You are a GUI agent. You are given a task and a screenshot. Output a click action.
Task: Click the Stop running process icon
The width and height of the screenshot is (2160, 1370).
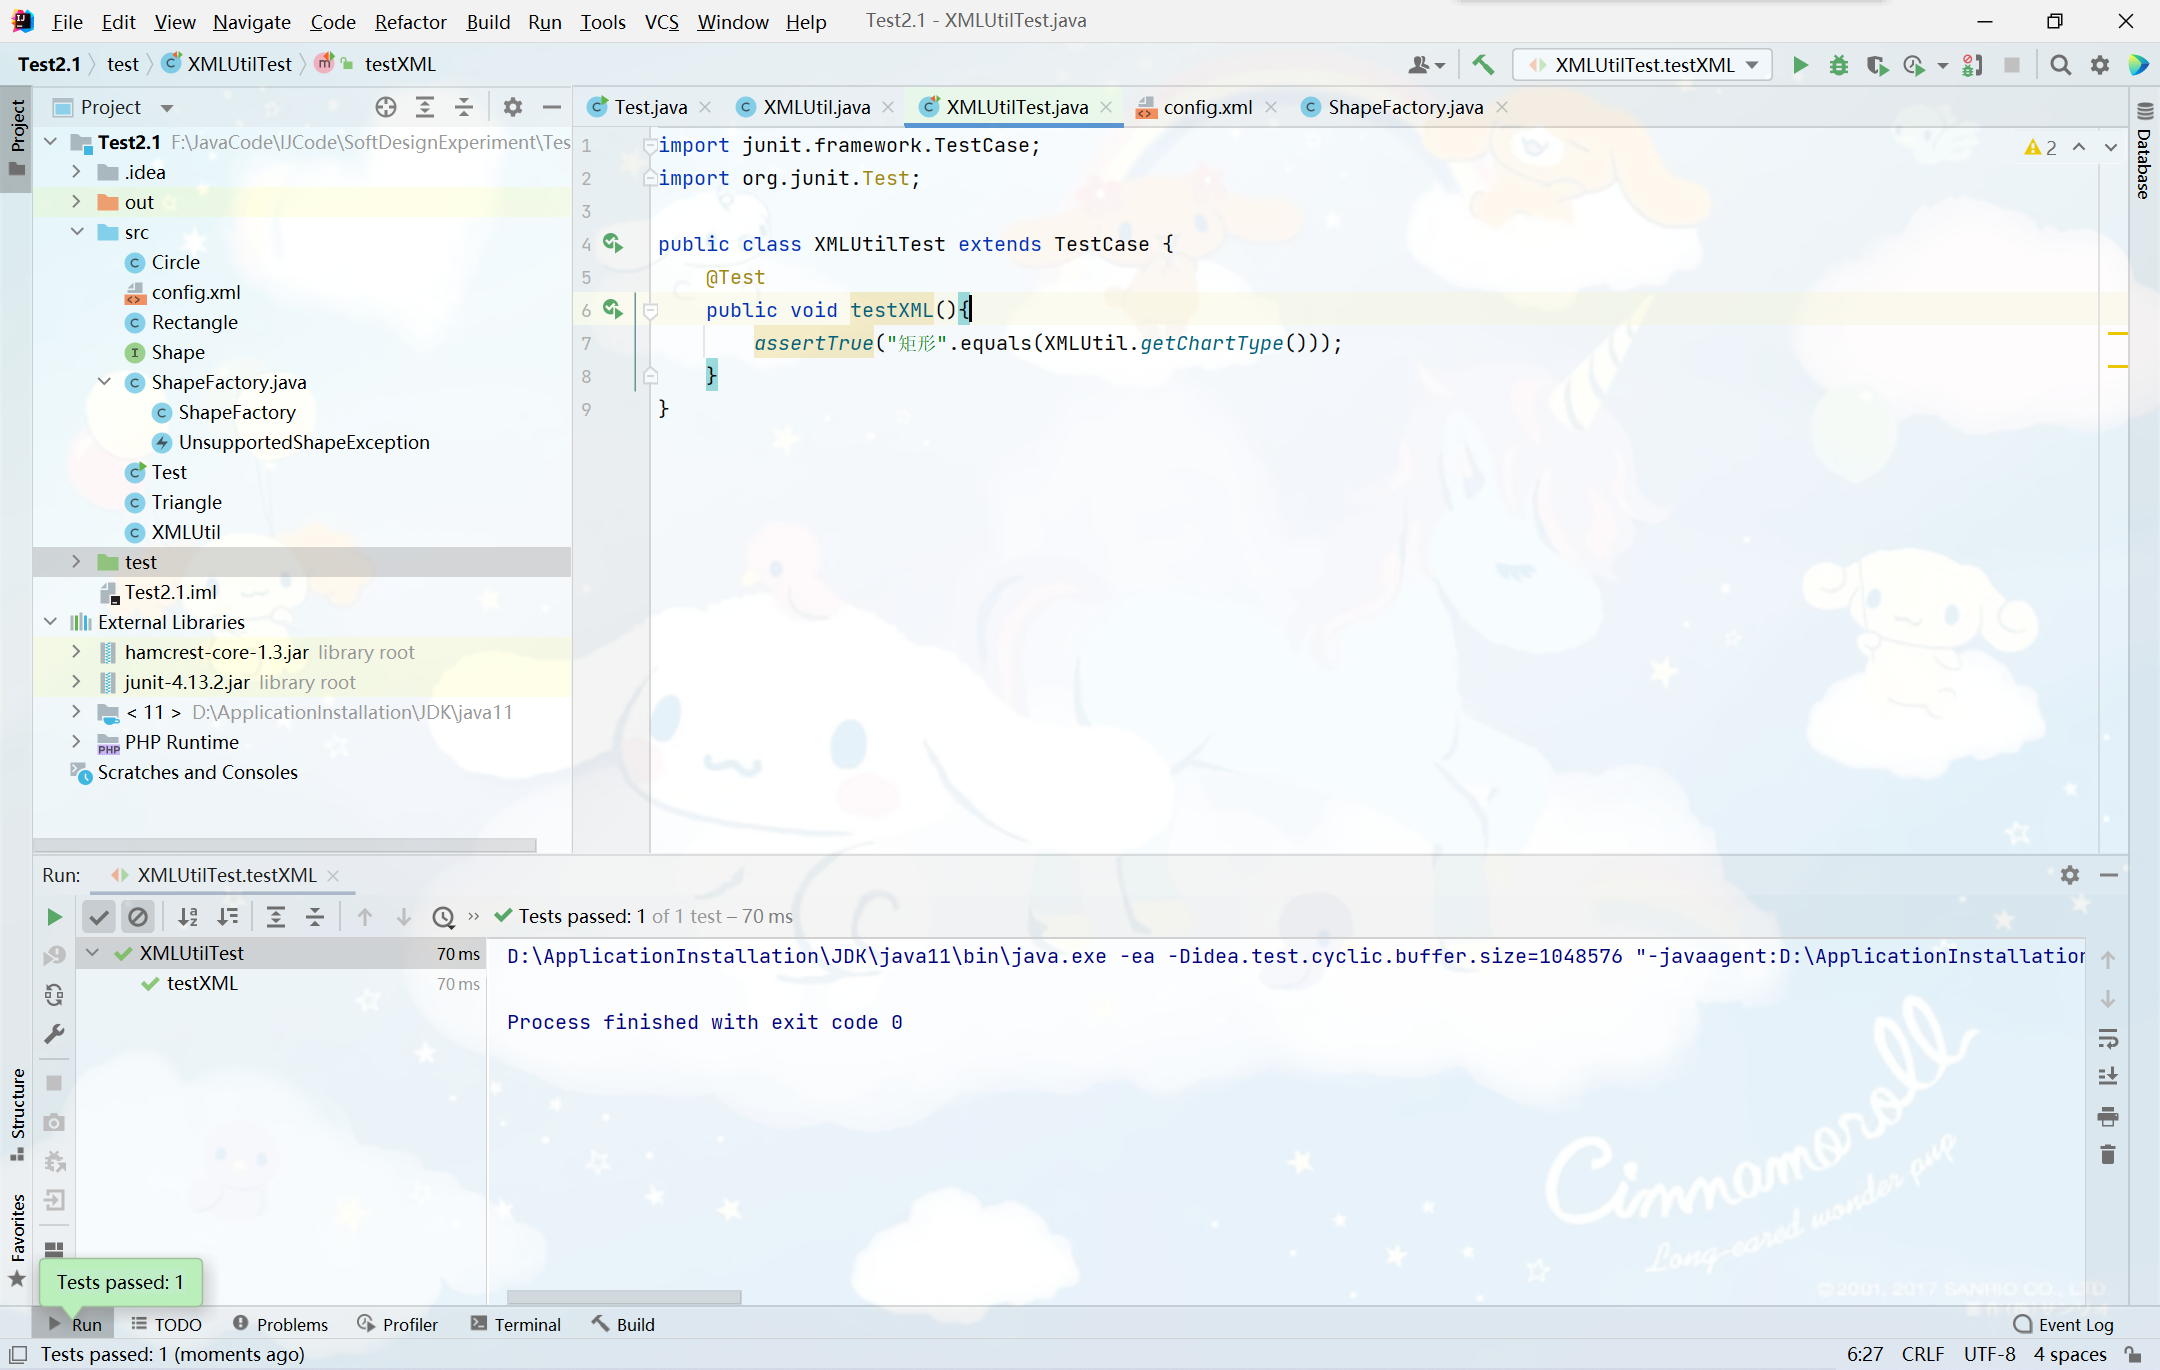click(x=2010, y=65)
